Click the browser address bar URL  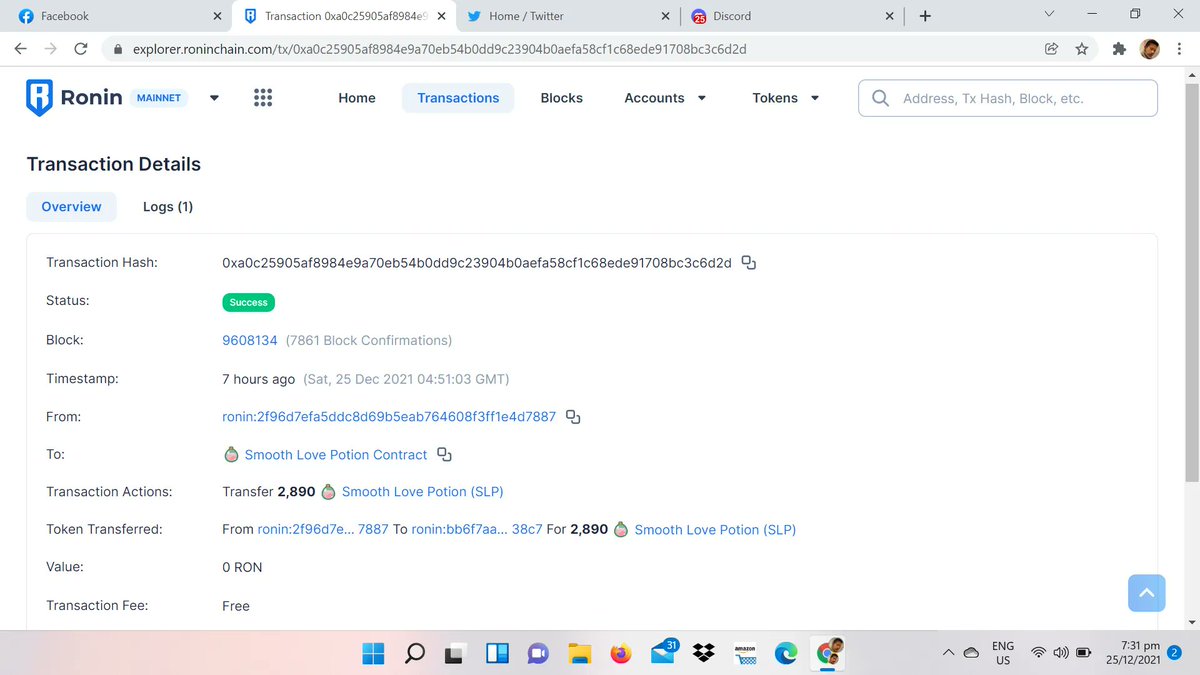point(440,48)
